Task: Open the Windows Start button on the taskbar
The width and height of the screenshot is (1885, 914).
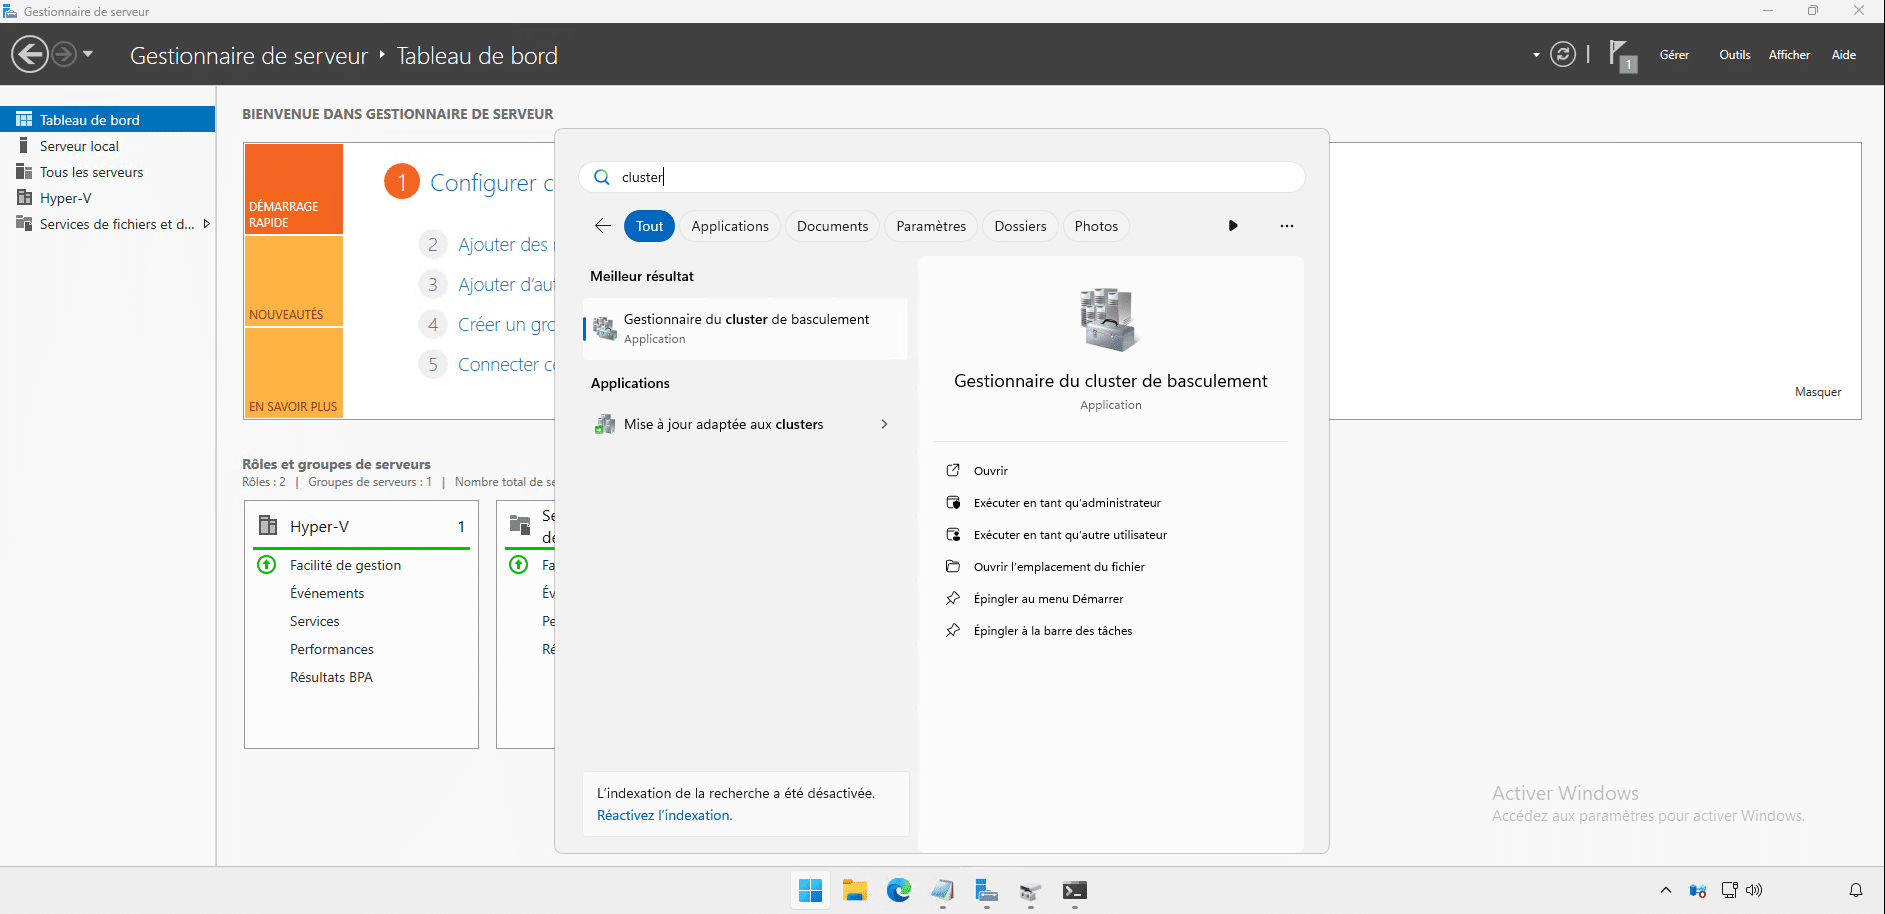Action: 811,890
